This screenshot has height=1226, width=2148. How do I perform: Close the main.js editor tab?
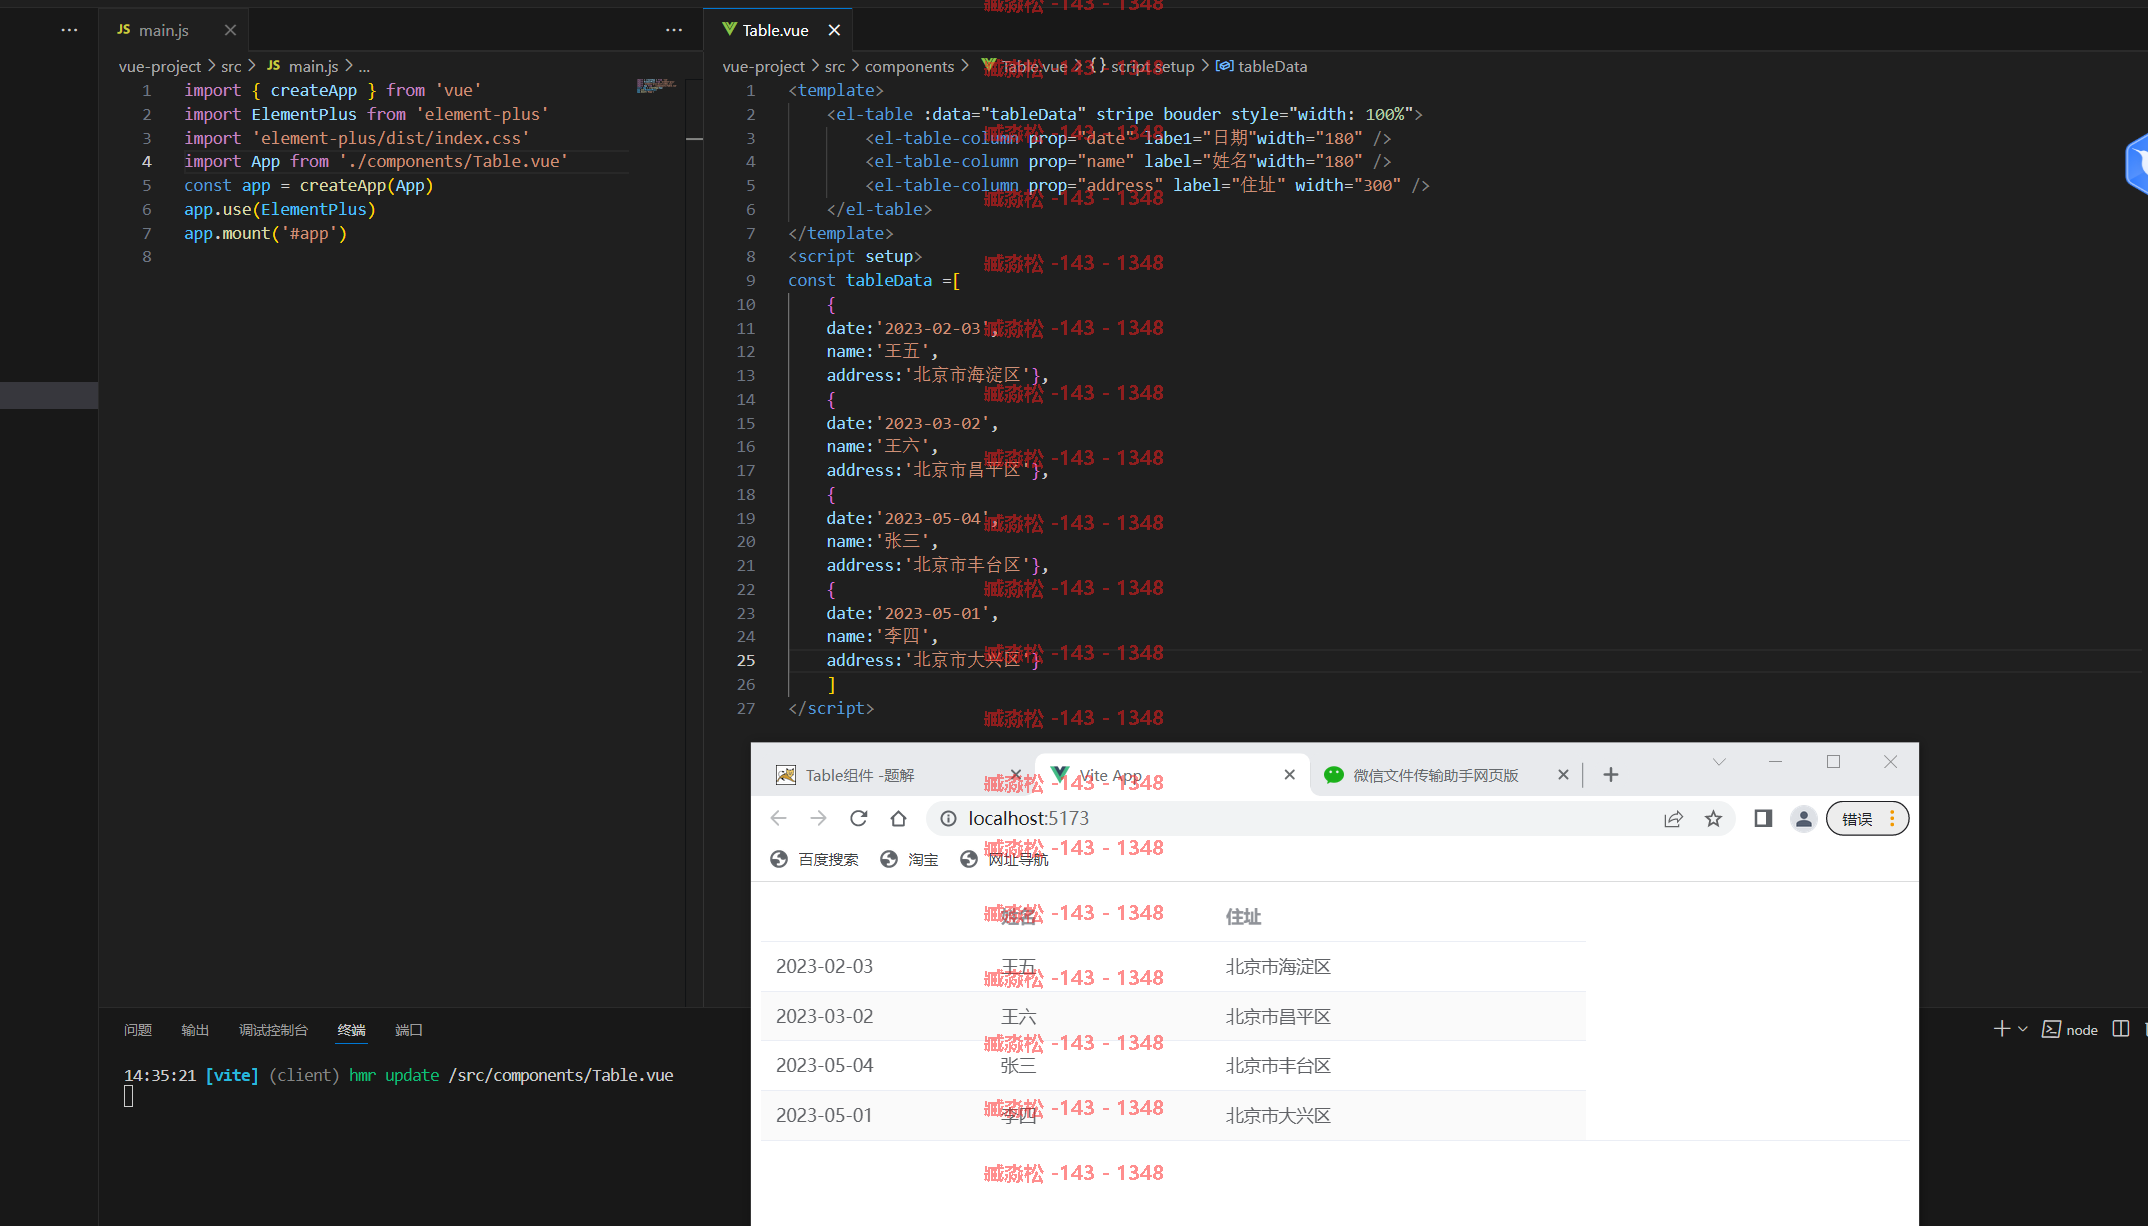(230, 30)
